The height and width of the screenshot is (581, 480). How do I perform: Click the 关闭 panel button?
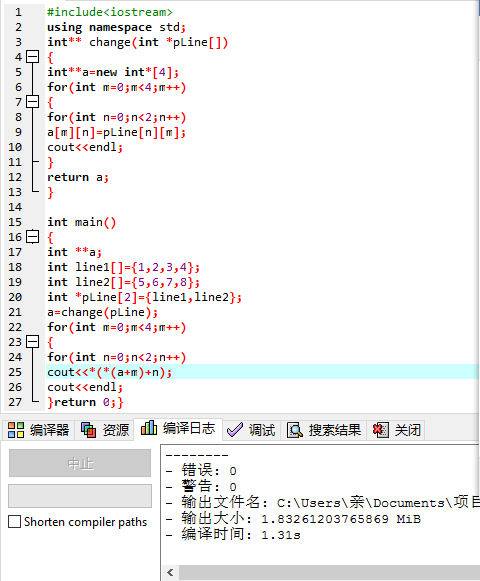click(x=395, y=430)
